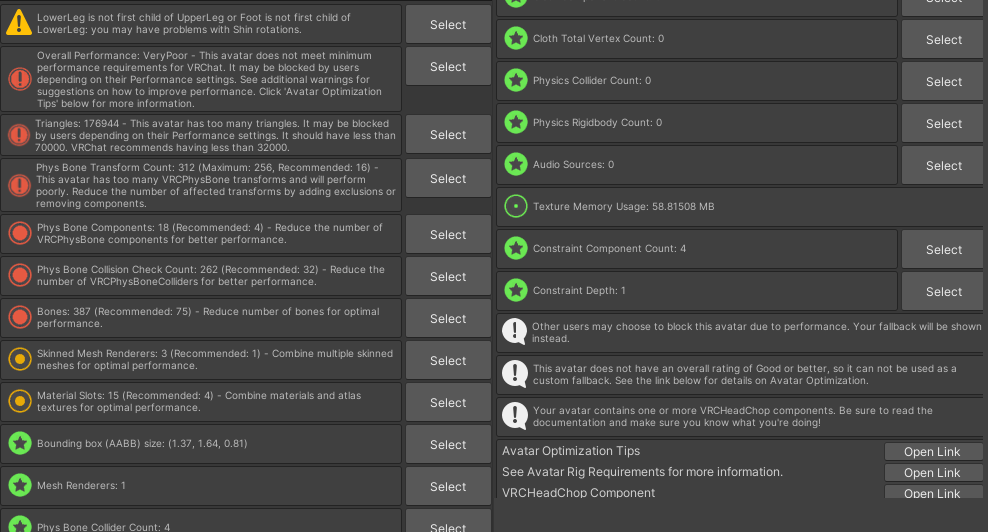Screen dimensions: 988x532
Task: Click the red icon beside Phys Bone Components
Action: pos(19,234)
